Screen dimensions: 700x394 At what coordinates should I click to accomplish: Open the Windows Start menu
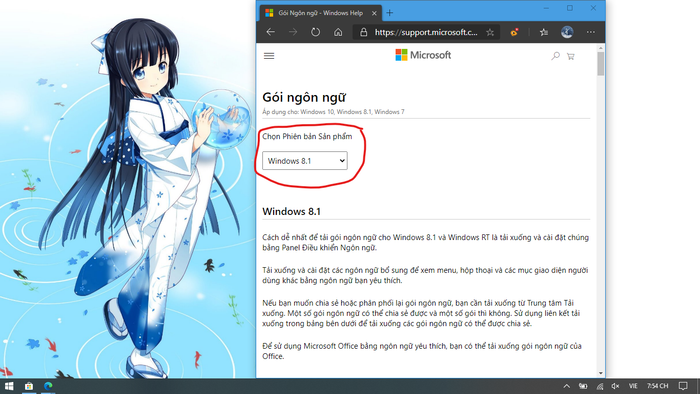[8, 386]
